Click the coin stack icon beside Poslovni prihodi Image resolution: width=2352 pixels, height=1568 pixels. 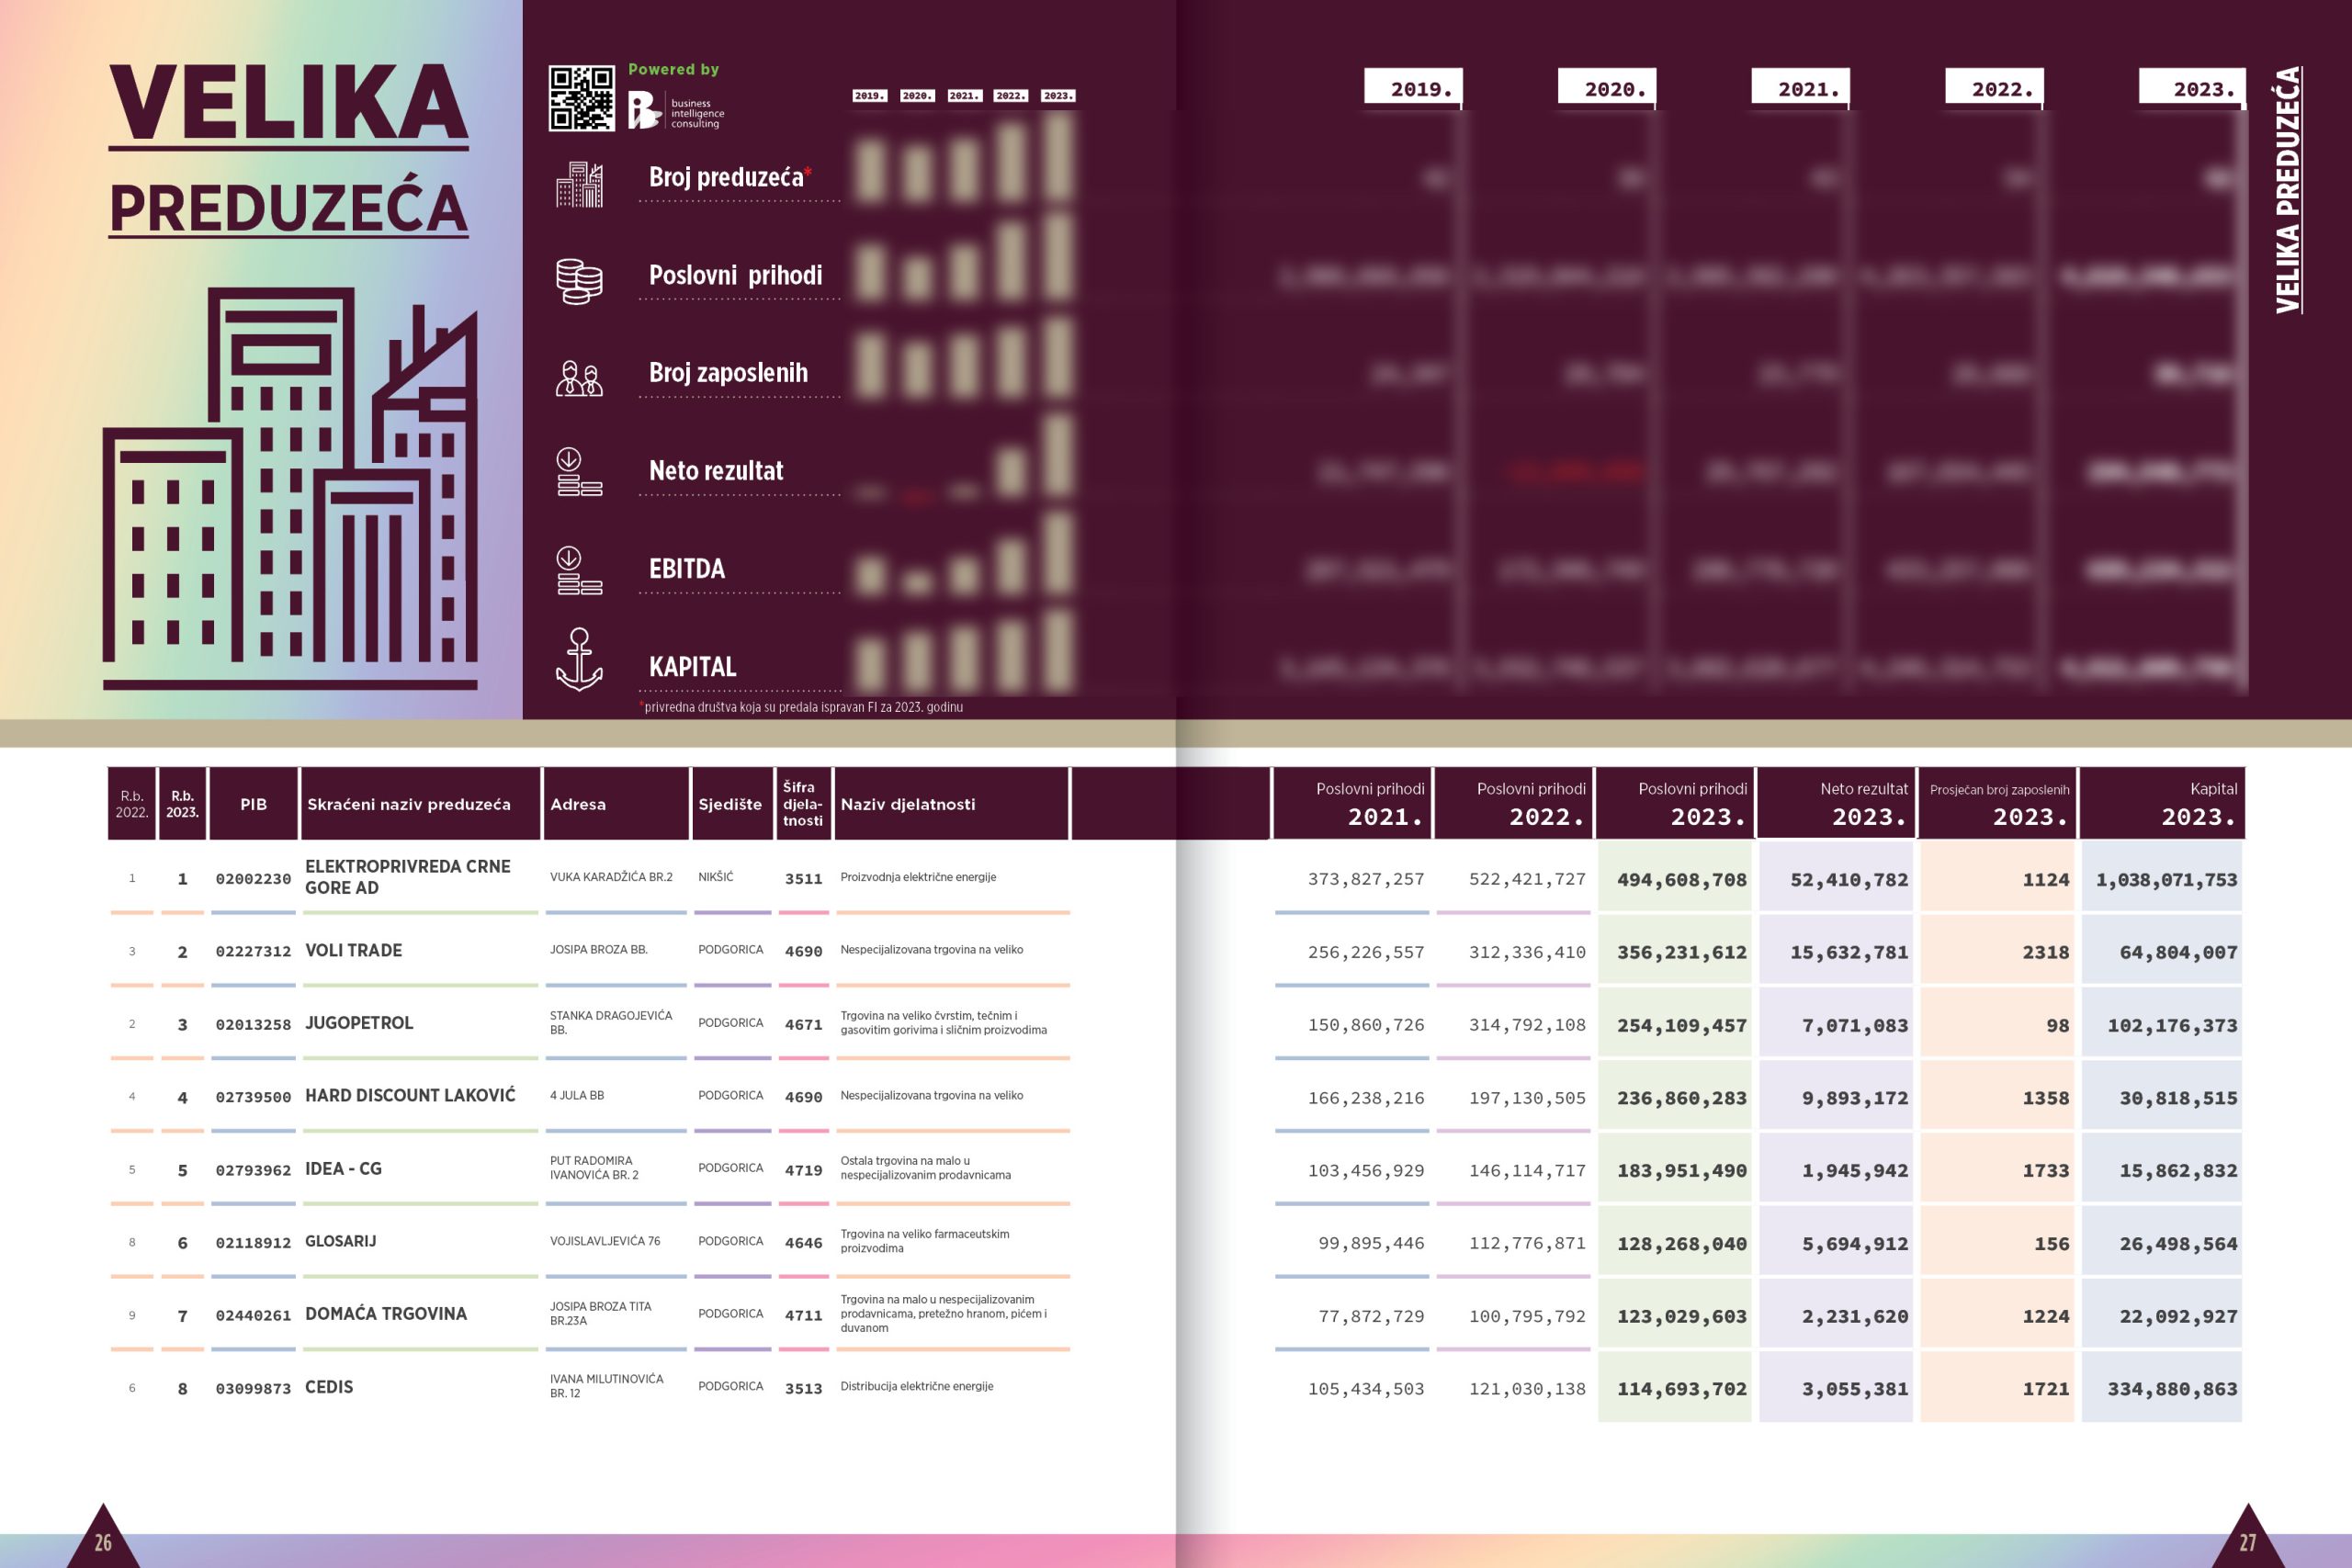click(579, 281)
